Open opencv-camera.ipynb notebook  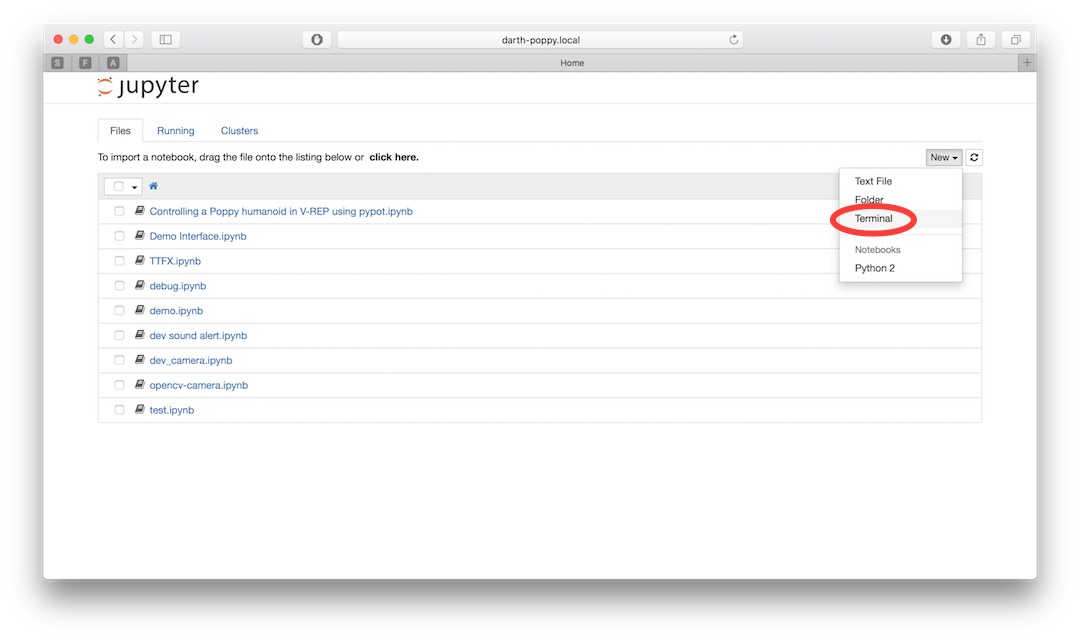(198, 385)
